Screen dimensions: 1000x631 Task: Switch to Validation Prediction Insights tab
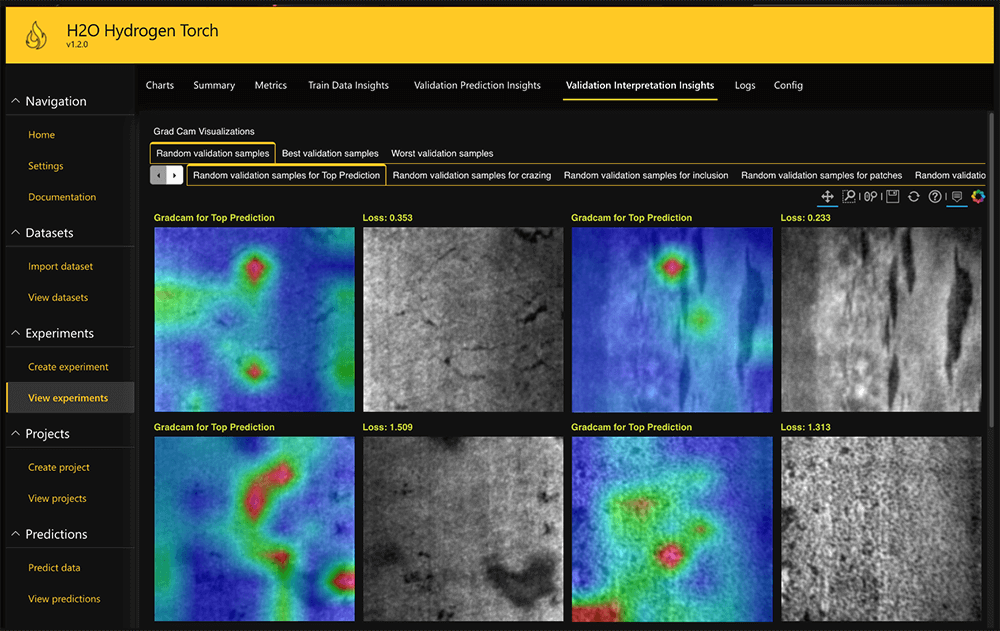(x=477, y=85)
